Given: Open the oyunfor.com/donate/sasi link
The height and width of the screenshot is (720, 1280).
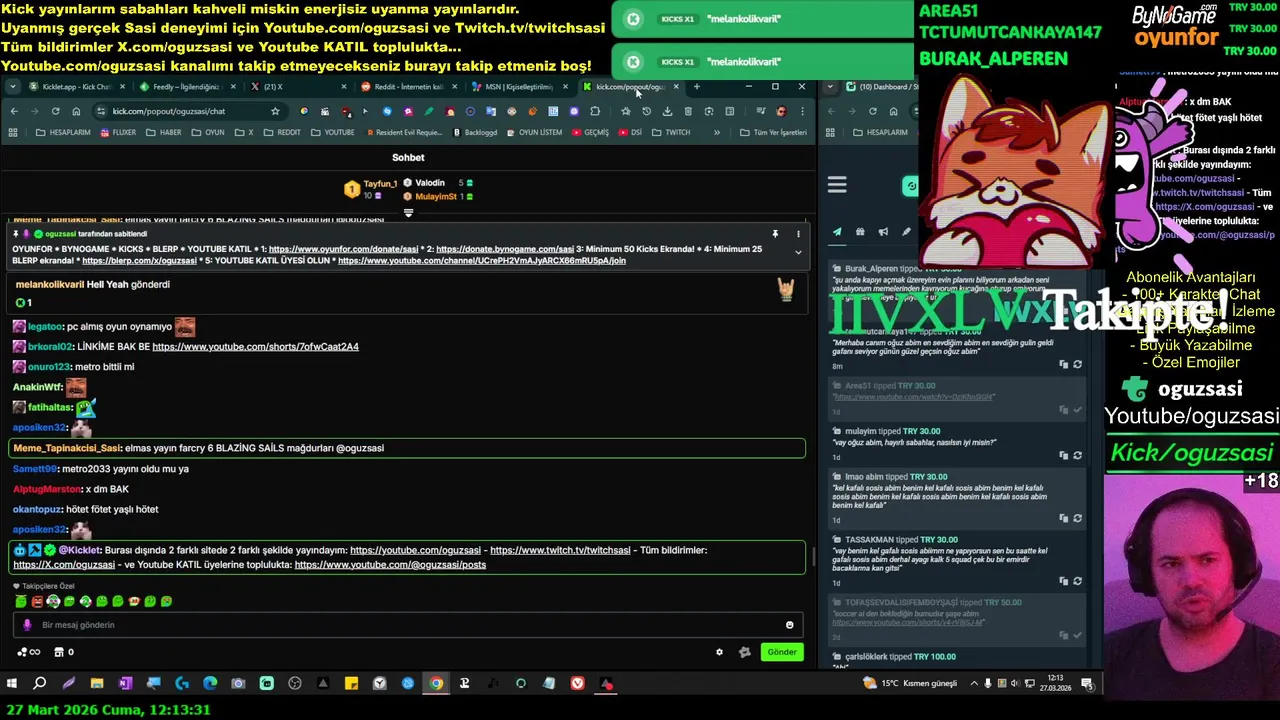Looking at the screenshot, I should 343,249.
